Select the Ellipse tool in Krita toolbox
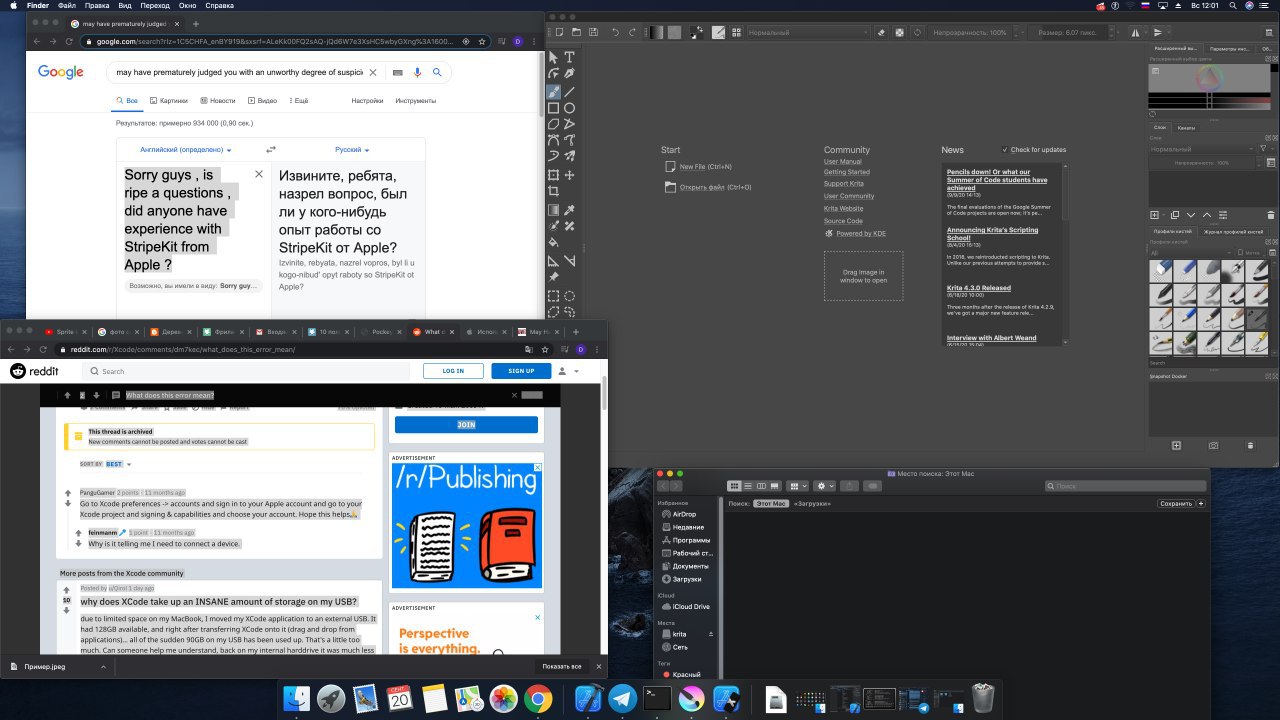Screen dimensions: 1280x720 570,108
